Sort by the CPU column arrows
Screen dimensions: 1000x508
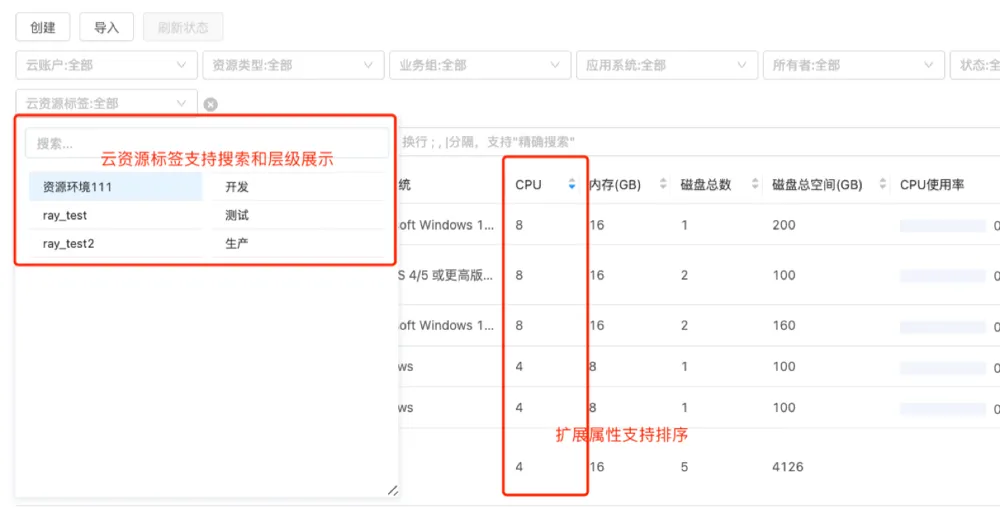pos(571,185)
